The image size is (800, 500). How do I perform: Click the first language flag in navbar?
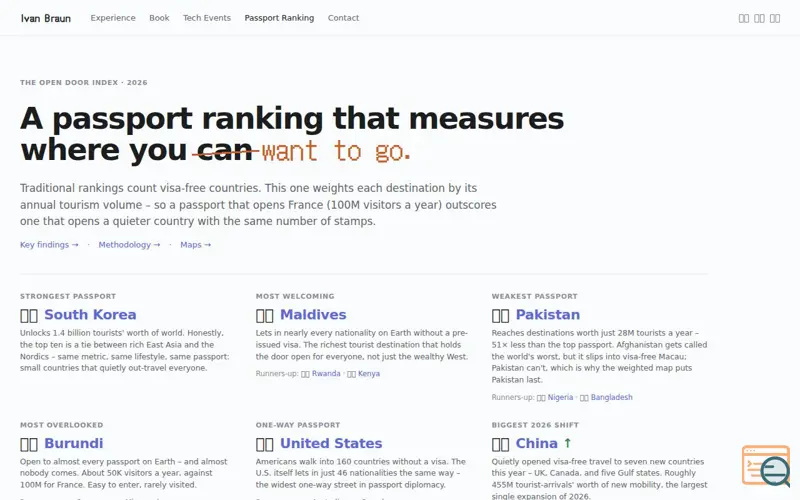744,18
